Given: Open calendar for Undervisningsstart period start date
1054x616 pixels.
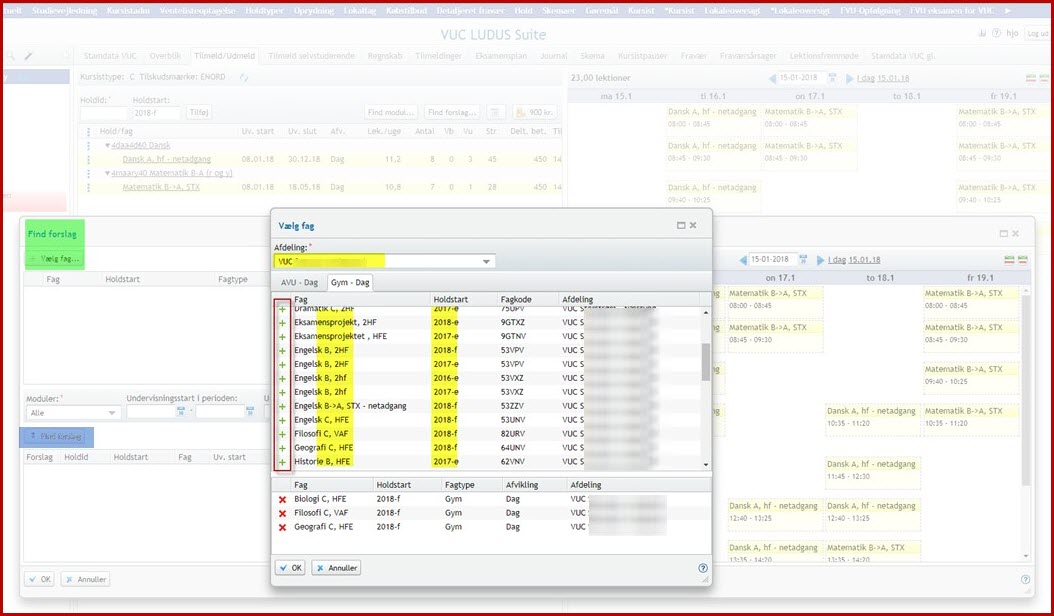Looking at the screenshot, I should point(180,412).
